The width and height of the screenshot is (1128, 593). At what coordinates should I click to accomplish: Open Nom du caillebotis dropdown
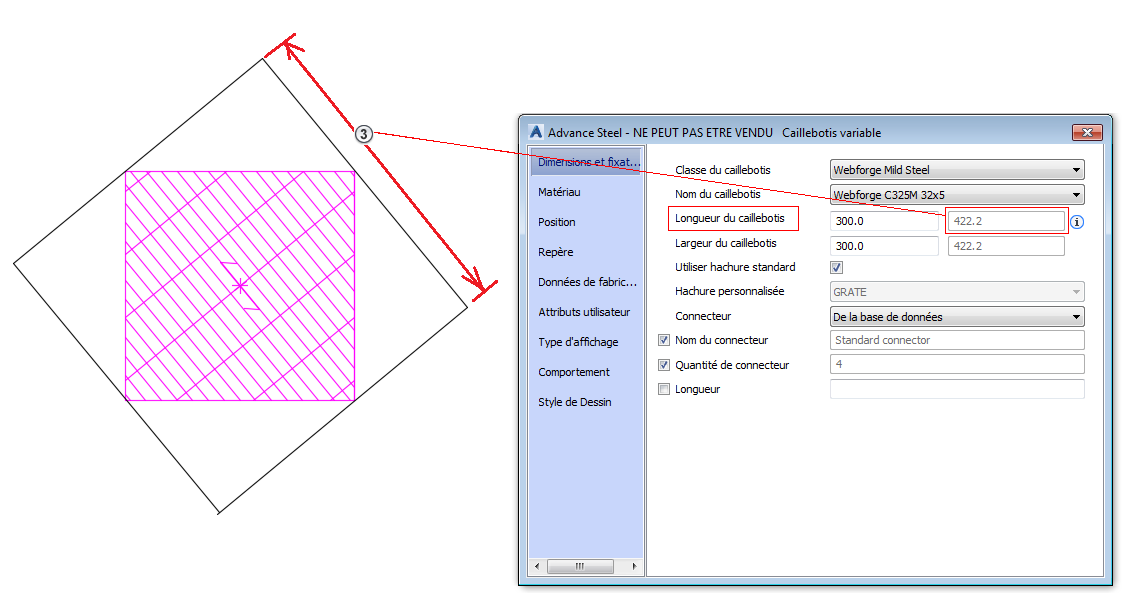pos(957,195)
